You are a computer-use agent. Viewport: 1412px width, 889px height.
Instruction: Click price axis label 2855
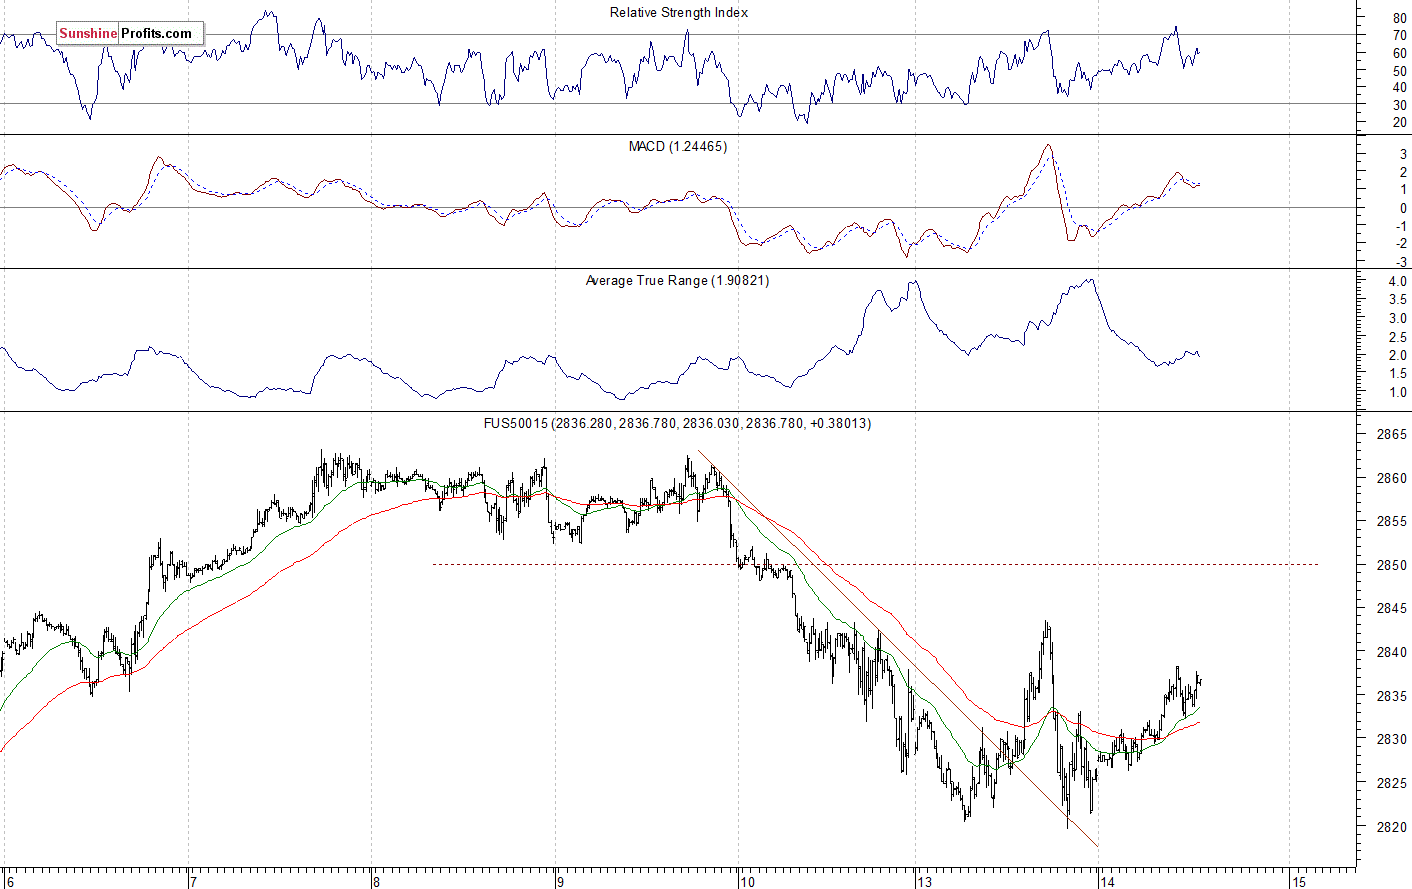point(1391,522)
